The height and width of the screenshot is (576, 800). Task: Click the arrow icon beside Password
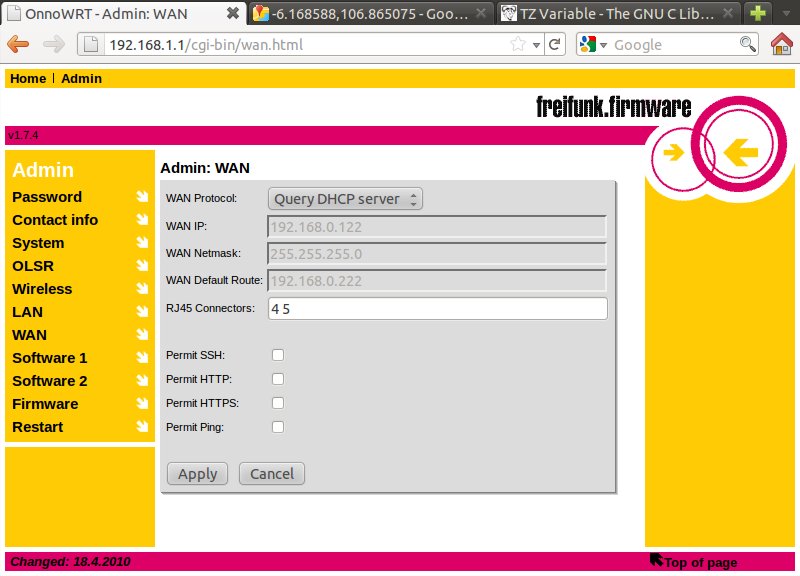142,197
